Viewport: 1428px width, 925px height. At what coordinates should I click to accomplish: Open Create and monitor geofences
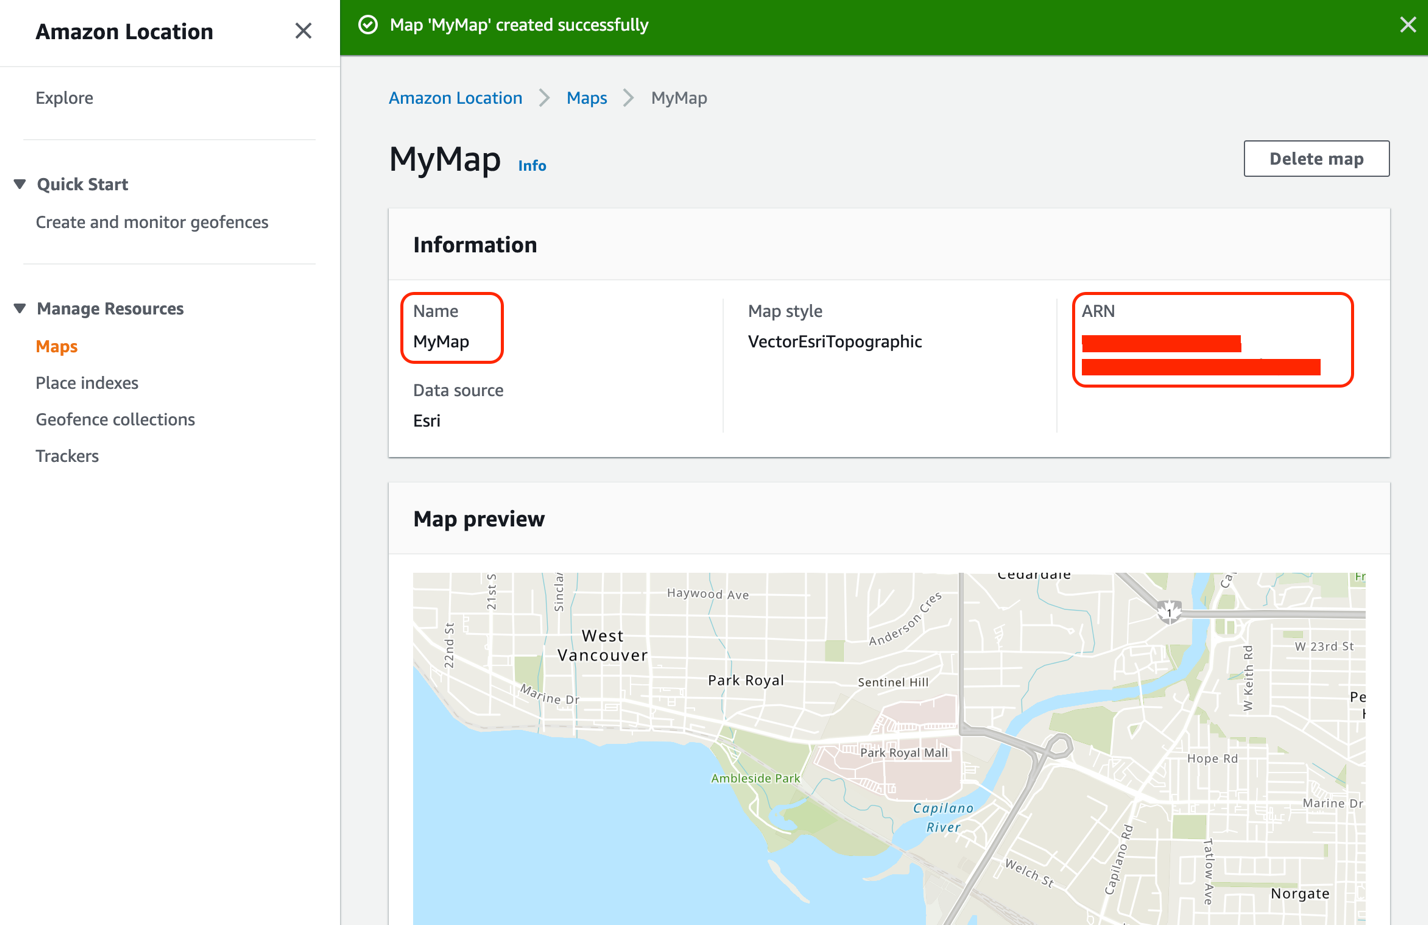pyautogui.click(x=152, y=222)
